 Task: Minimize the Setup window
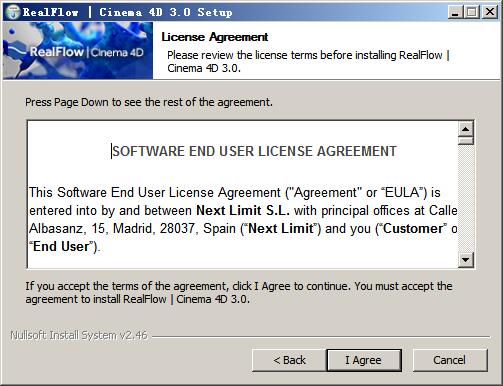point(455,12)
